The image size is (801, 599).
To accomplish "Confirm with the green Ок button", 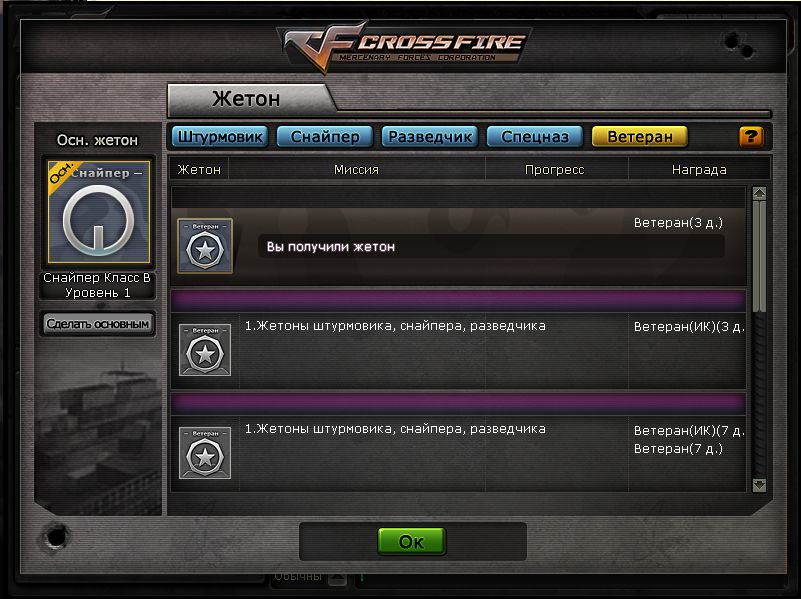I will (411, 541).
